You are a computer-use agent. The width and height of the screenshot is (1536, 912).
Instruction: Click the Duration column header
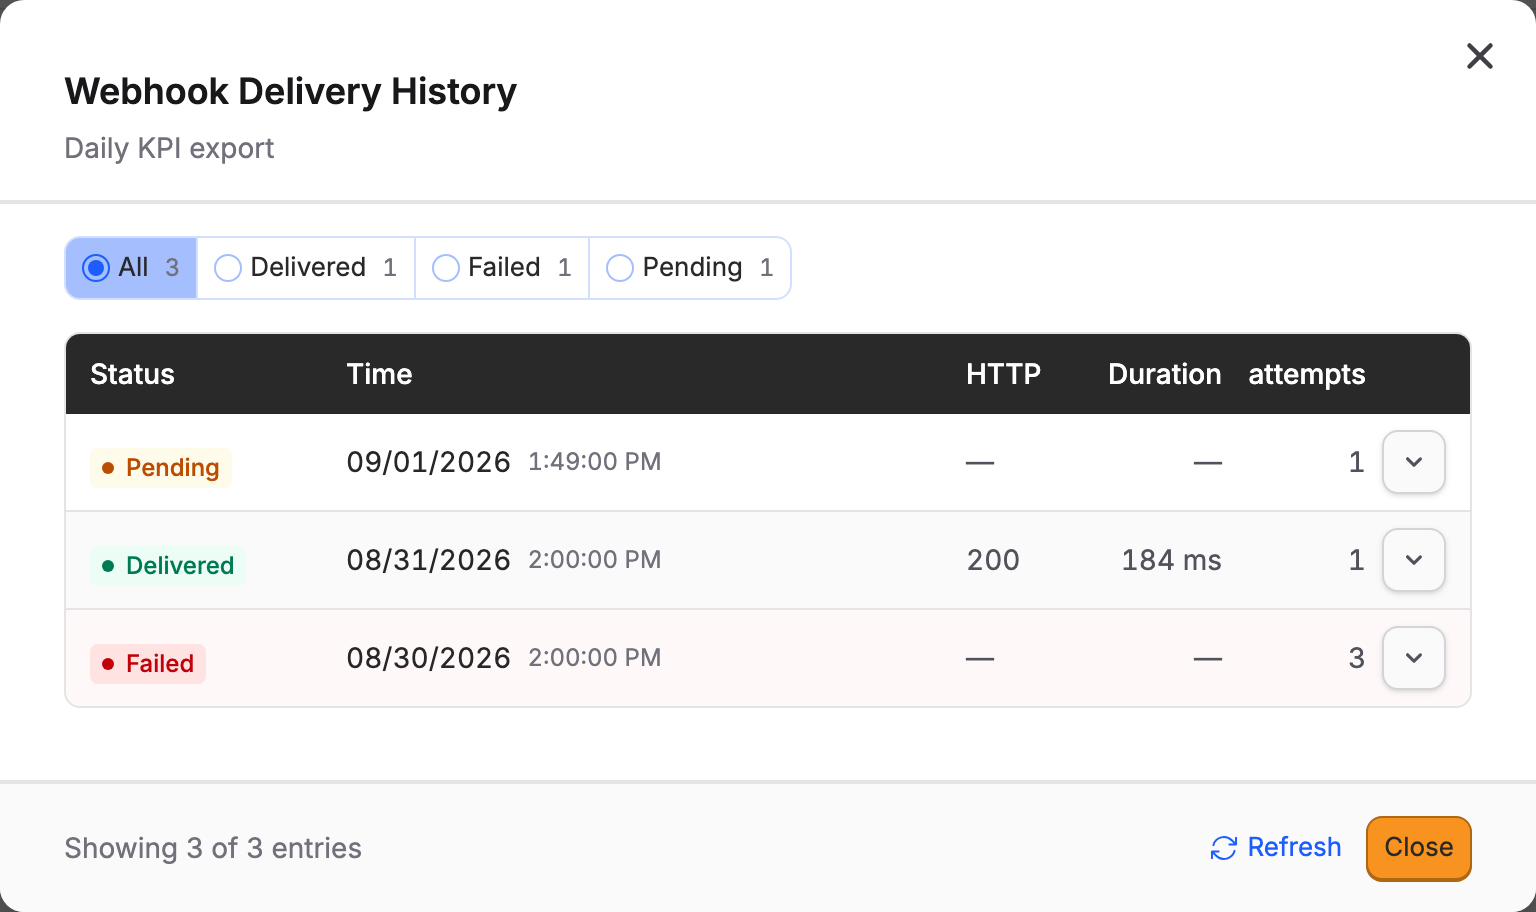1165,374
